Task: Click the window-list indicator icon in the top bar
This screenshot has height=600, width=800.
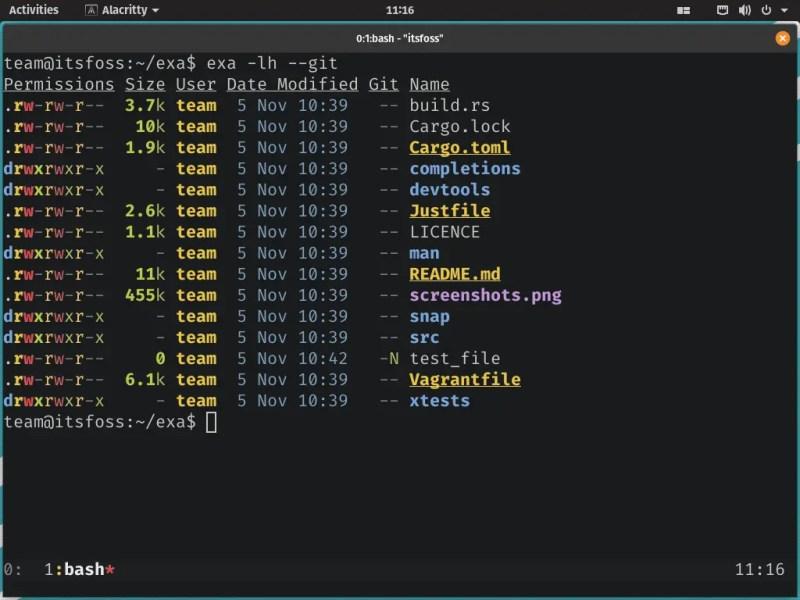Action: click(685, 10)
